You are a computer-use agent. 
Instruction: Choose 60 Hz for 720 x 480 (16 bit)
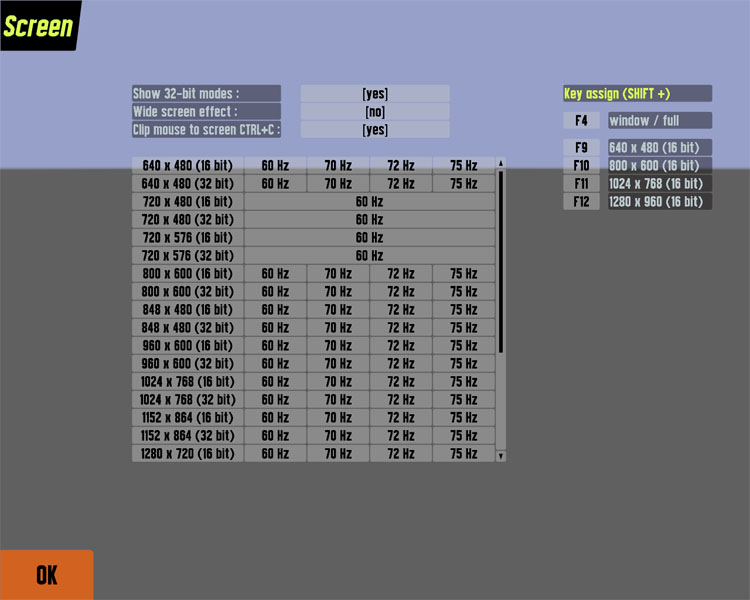coord(369,201)
